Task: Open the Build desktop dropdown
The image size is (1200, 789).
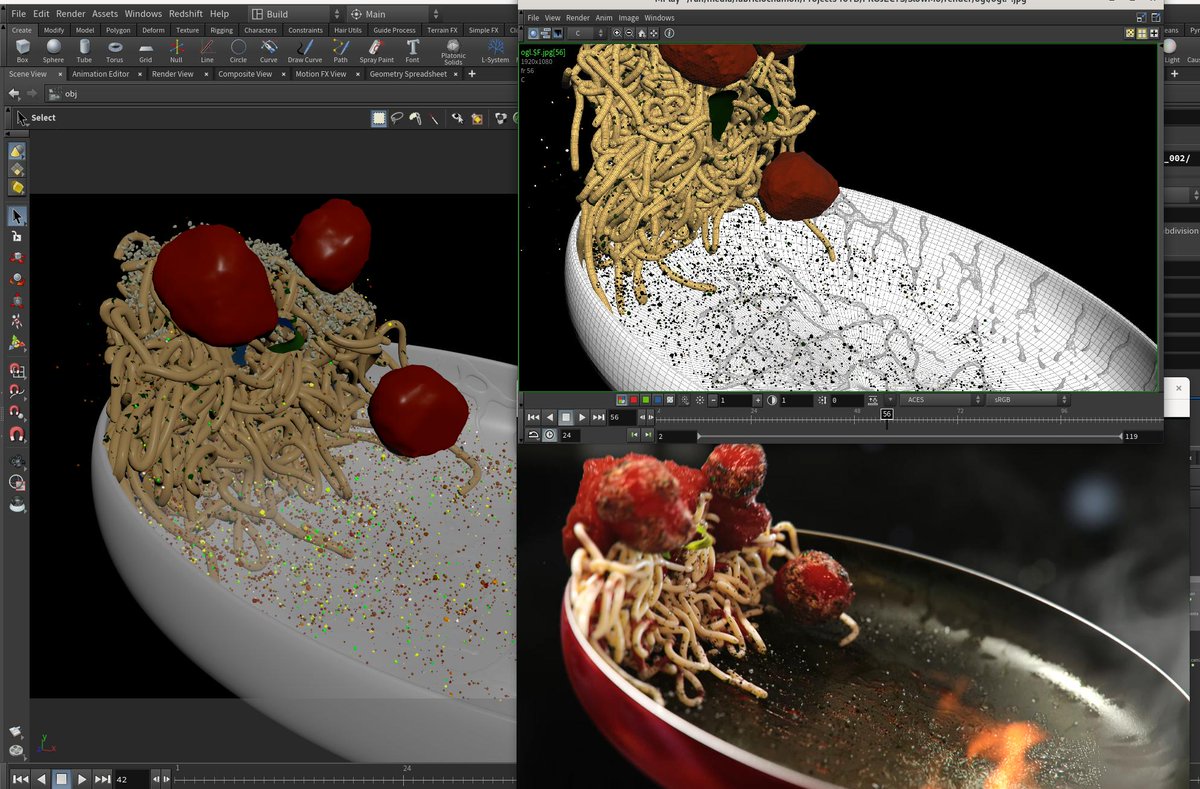Action: [x=295, y=14]
